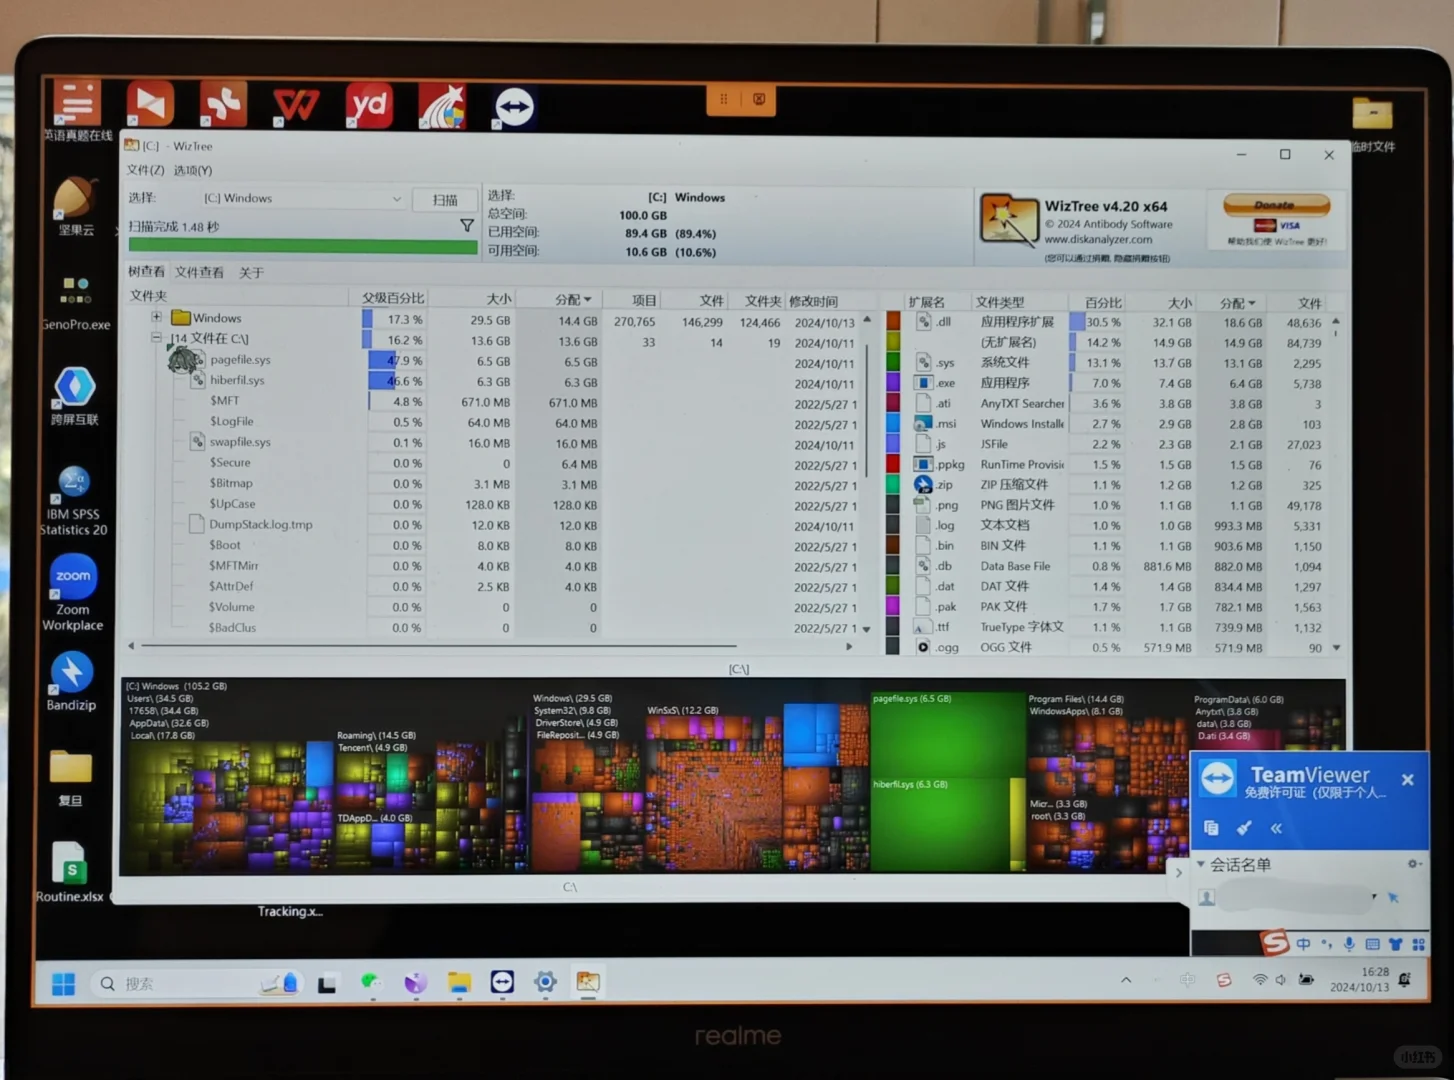Collapse the 会话名单 section in TeamViewer
The height and width of the screenshot is (1080, 1454).
(1201, 864)
